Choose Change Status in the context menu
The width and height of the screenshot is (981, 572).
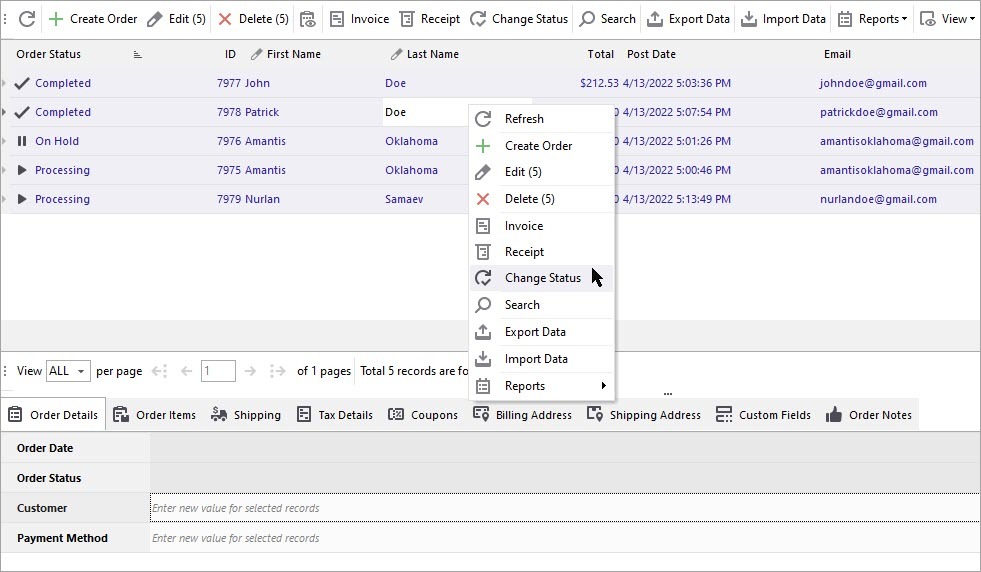point(542,278)
